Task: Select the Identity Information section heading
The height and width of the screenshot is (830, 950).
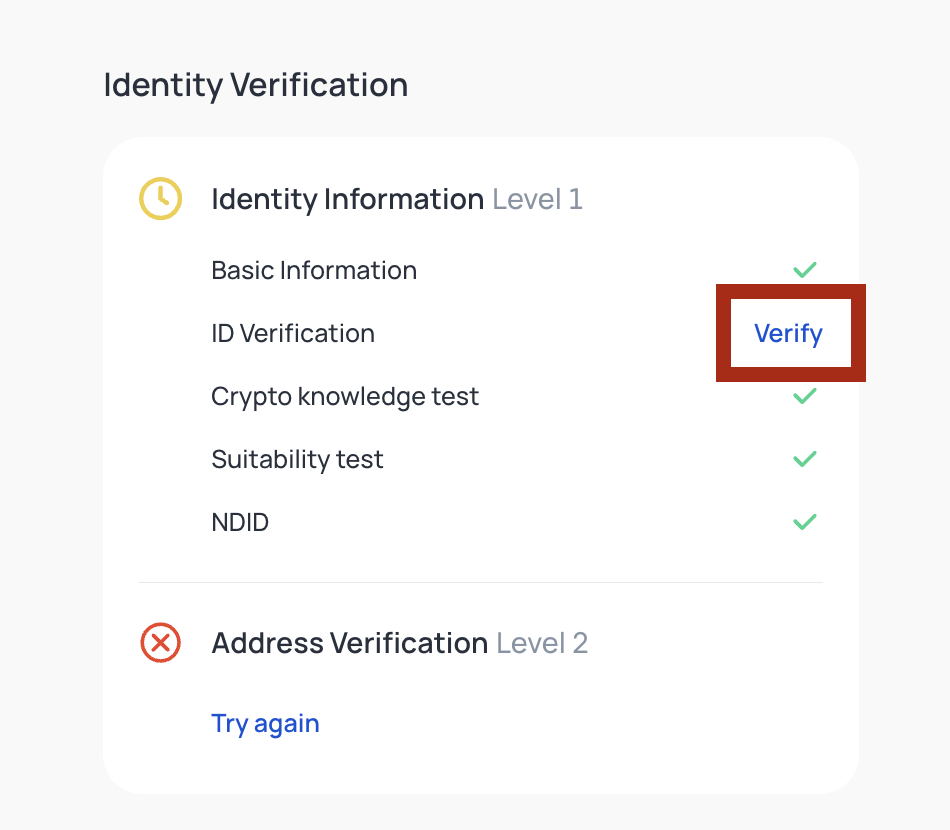Action: point(347,199)
